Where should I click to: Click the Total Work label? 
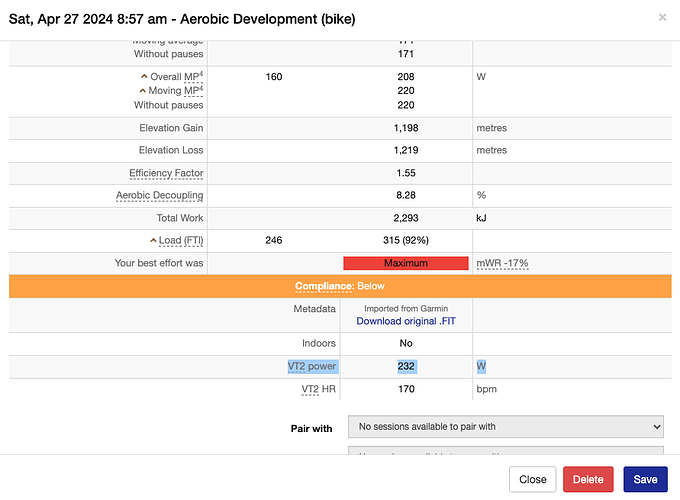pos(180,218)
